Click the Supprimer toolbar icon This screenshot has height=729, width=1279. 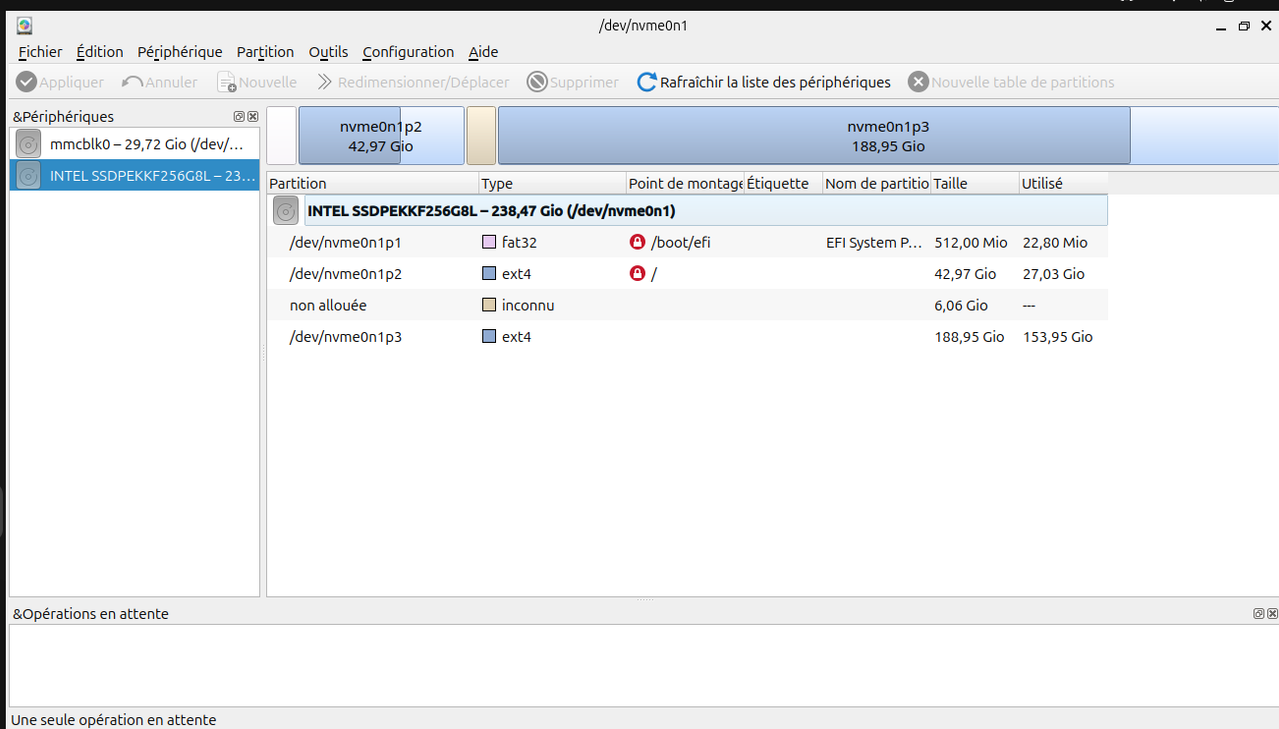pos(537,82)
